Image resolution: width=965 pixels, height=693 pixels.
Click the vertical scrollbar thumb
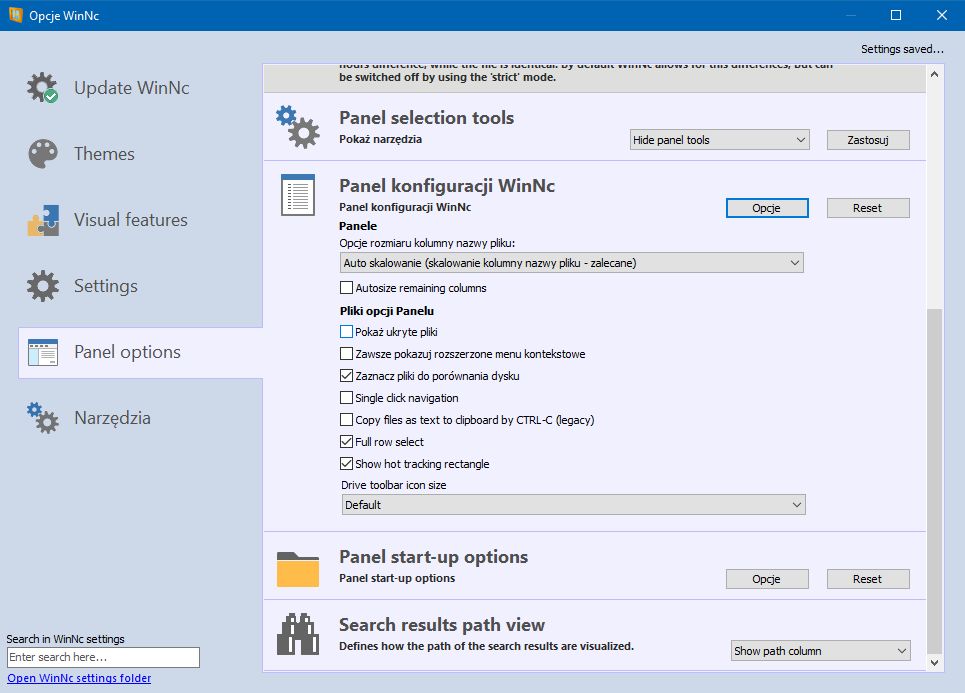934,480
